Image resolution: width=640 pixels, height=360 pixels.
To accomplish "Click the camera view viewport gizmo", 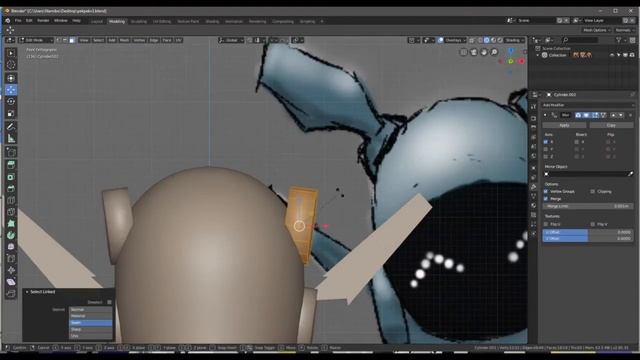I will coord(474,52).
